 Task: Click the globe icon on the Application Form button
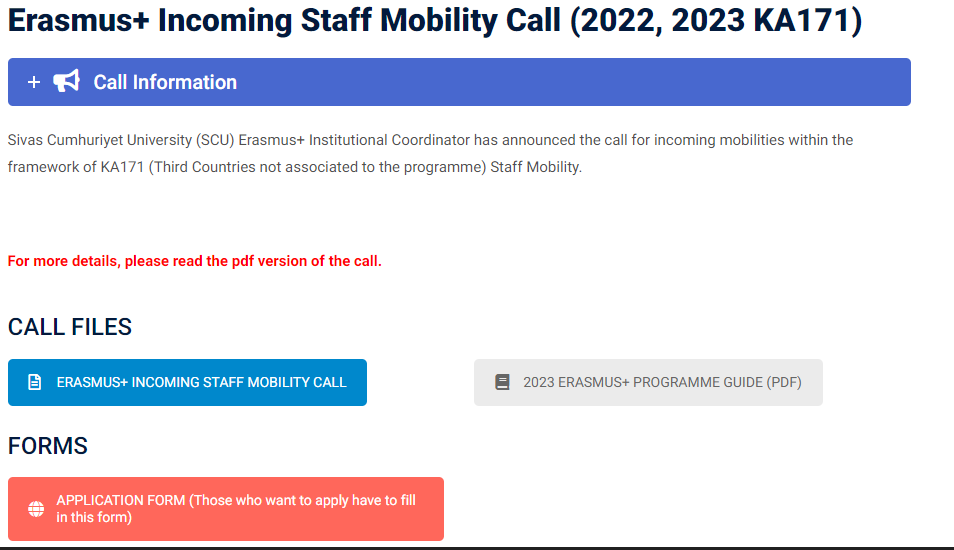point(36,509)
